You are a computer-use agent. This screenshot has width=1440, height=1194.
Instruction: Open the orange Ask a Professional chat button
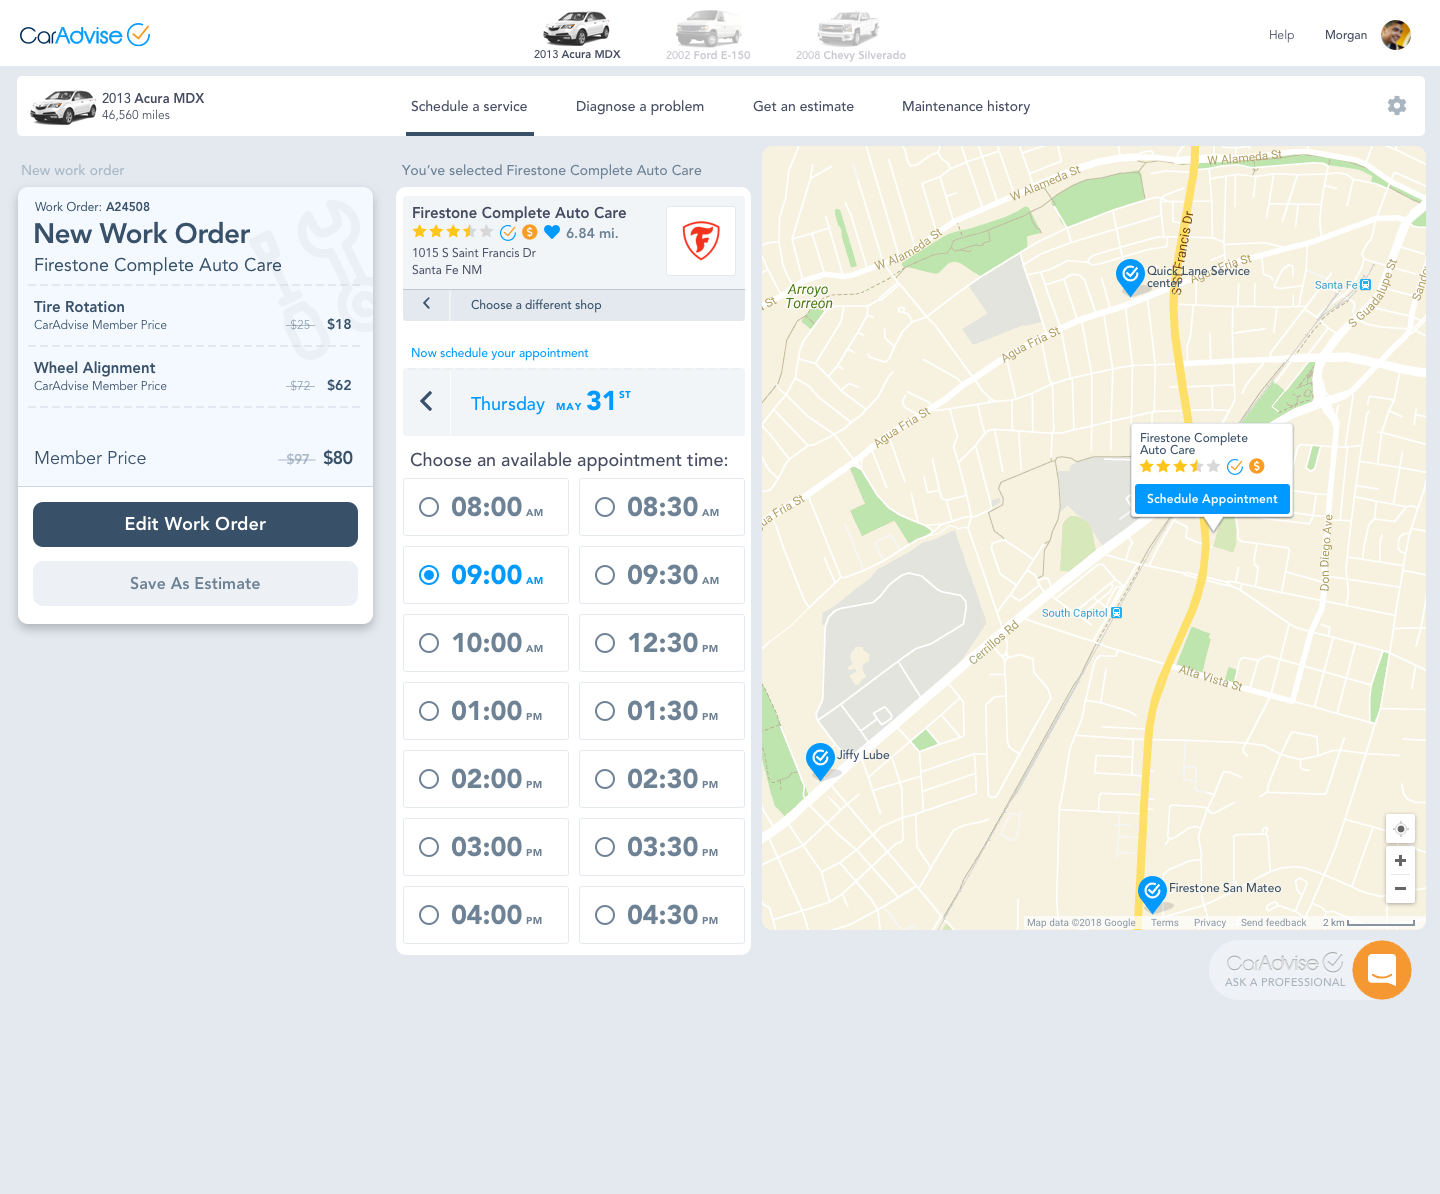(x=1382, y=970)
